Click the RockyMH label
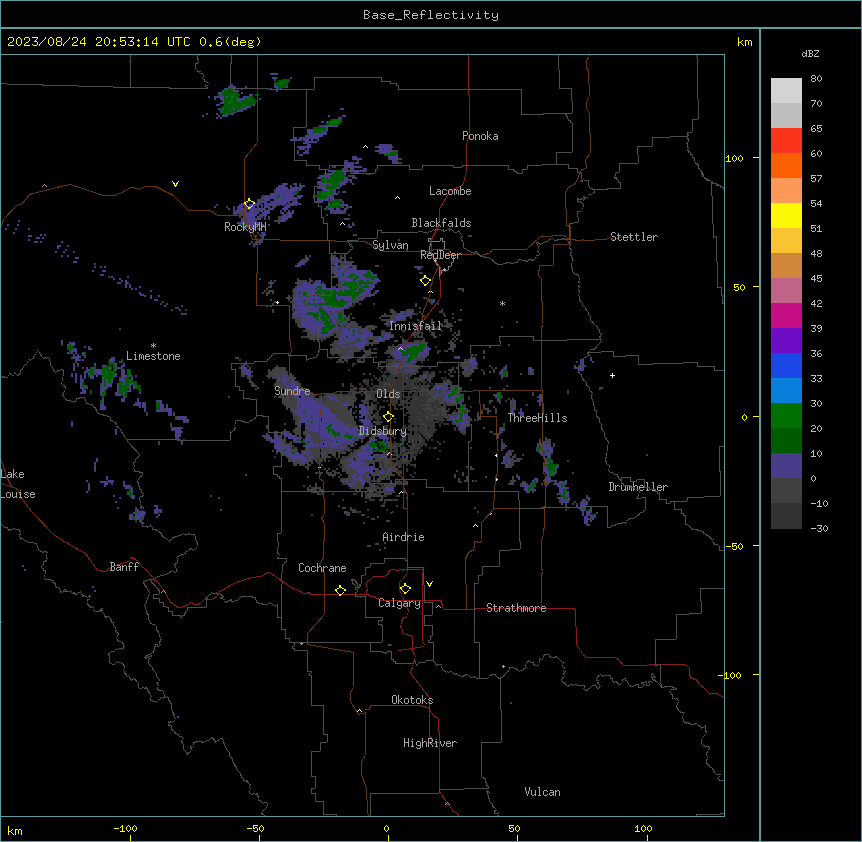The height and width of the screenshot is (842, 862). tap(245, 227)
